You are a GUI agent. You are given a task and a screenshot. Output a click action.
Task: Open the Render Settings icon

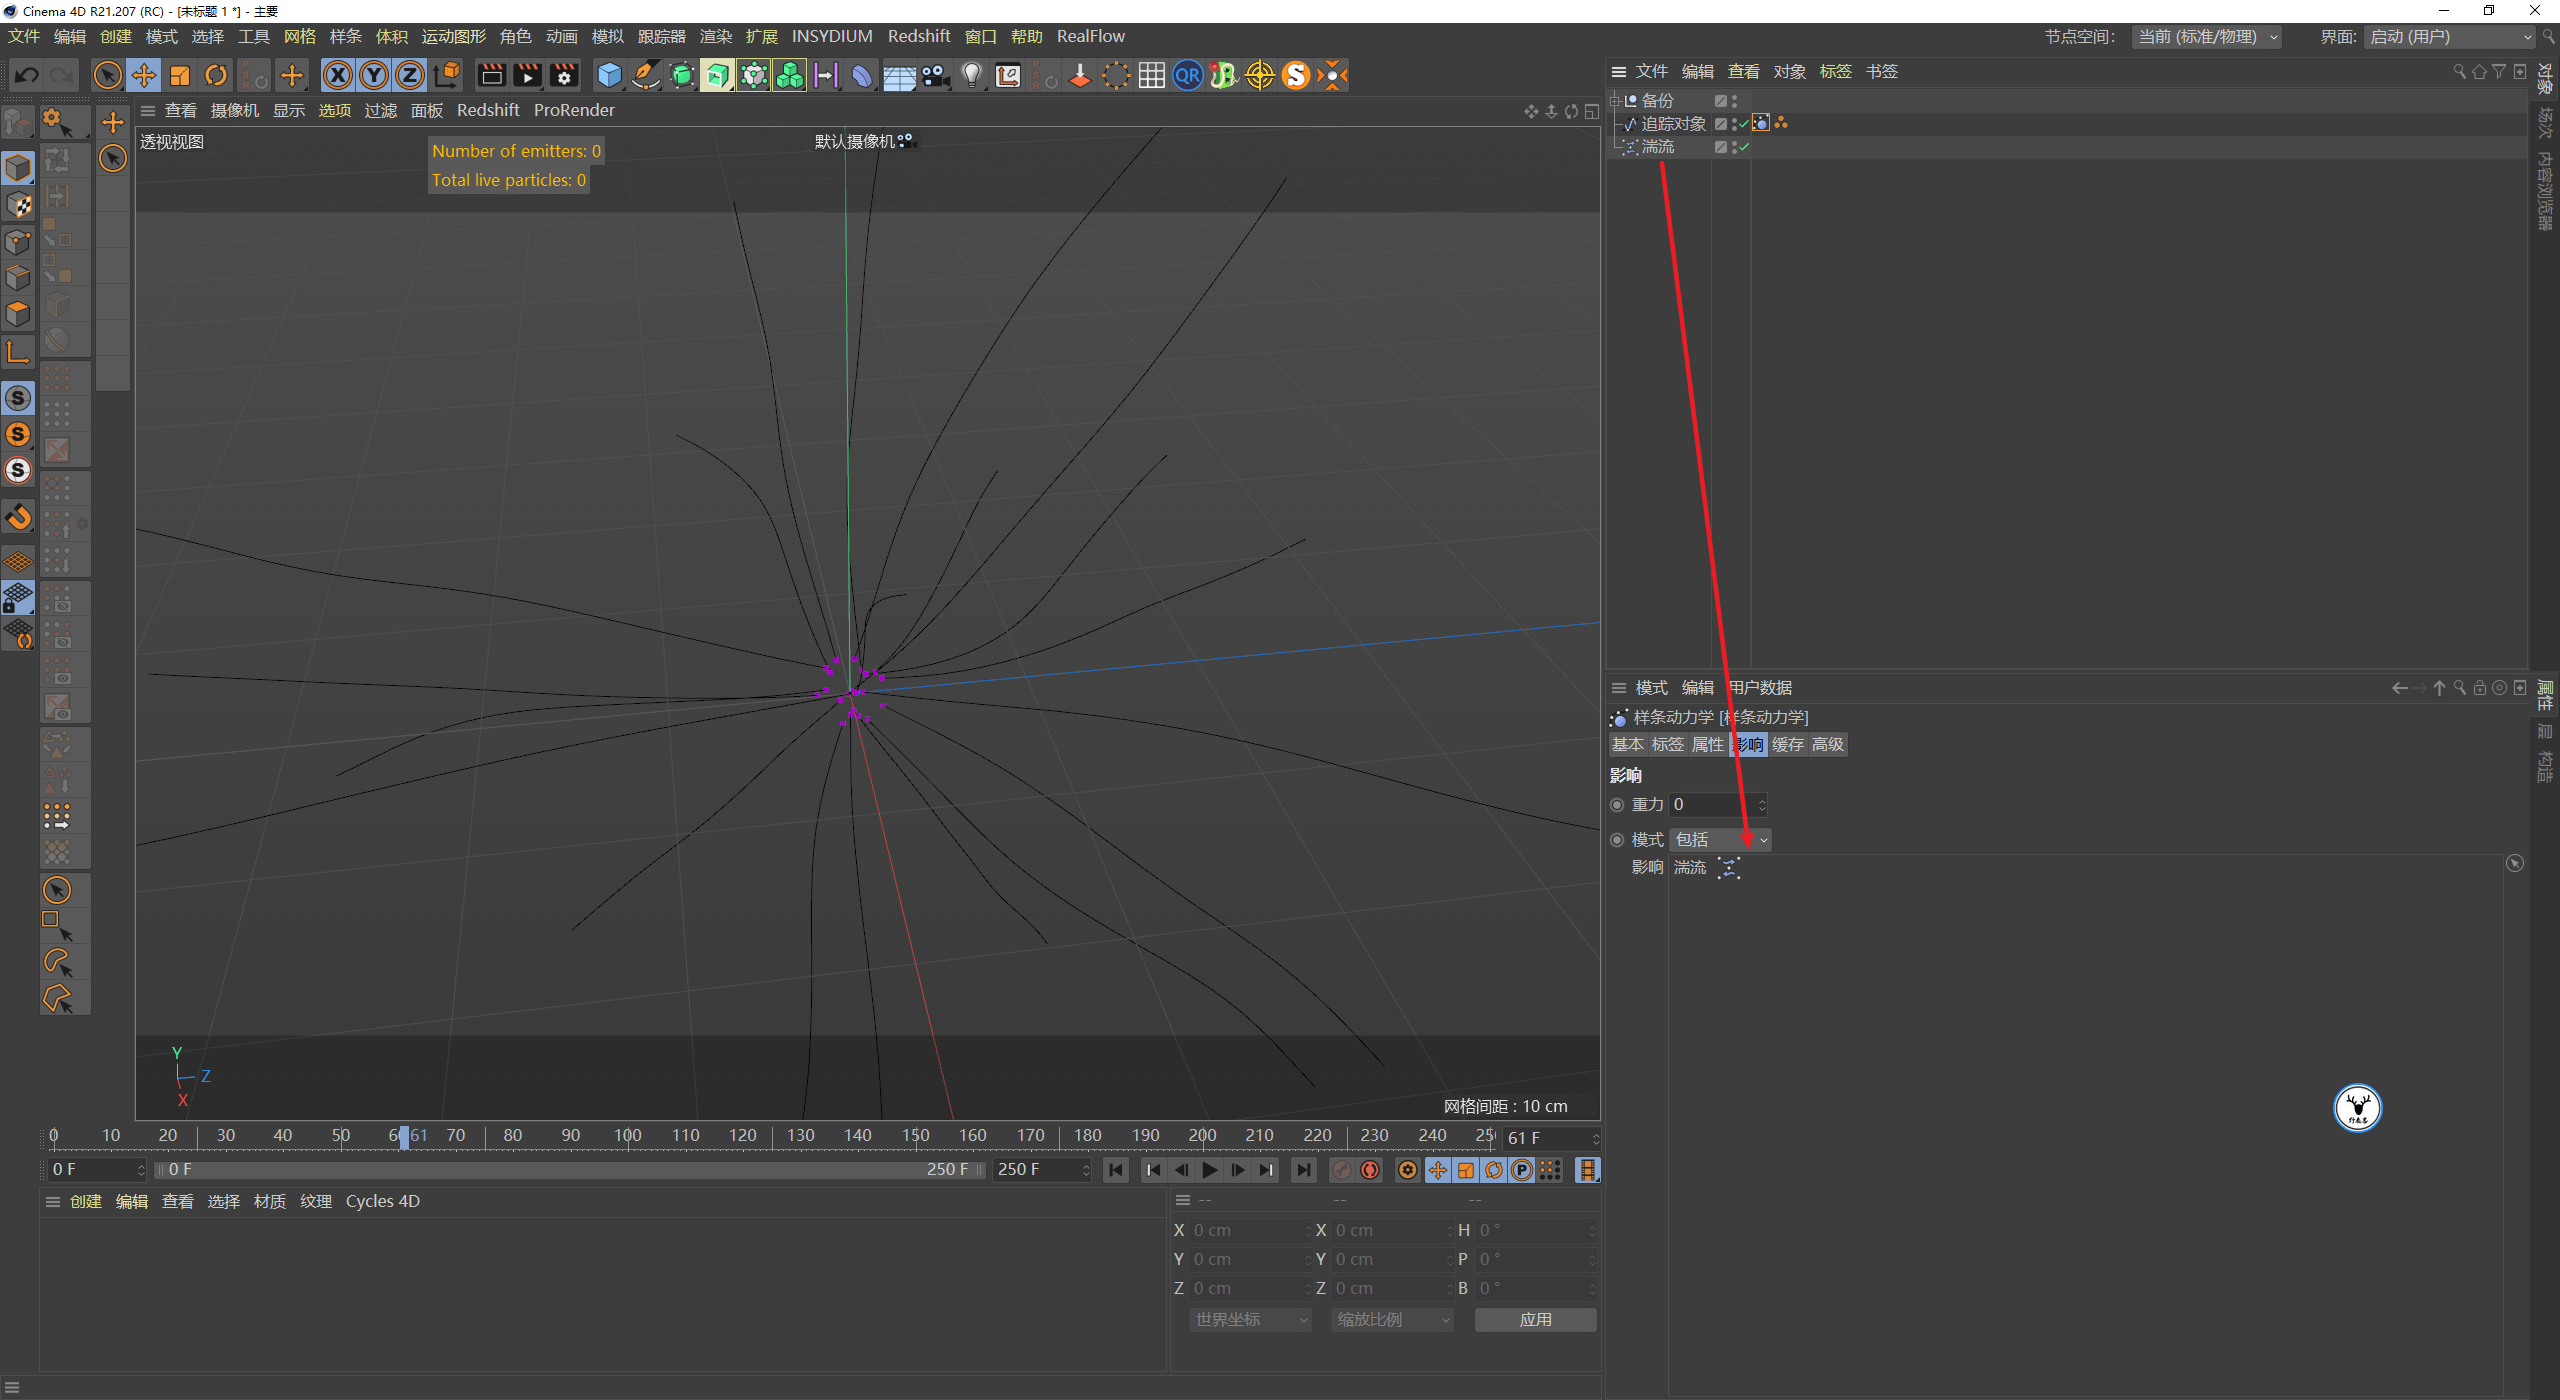pos(563,74)
